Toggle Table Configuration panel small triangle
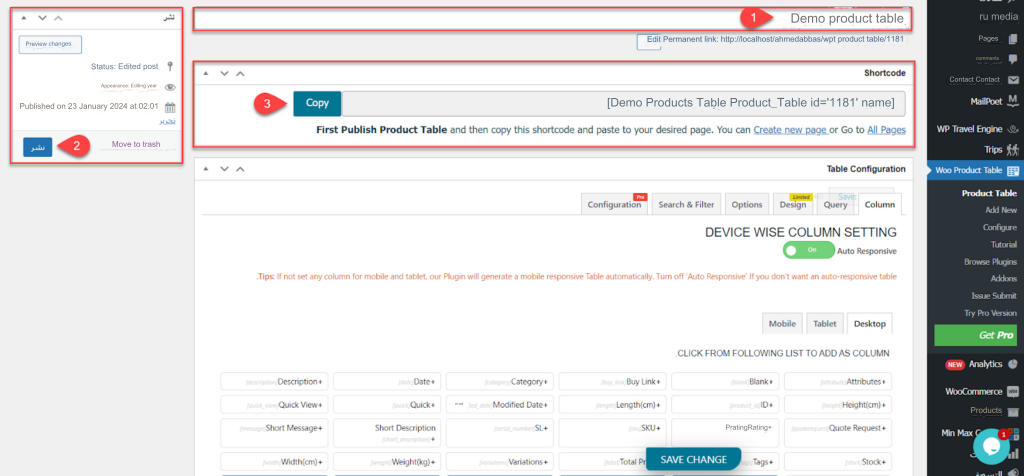This screenshot has height=476, width=1024. [206, 169]
